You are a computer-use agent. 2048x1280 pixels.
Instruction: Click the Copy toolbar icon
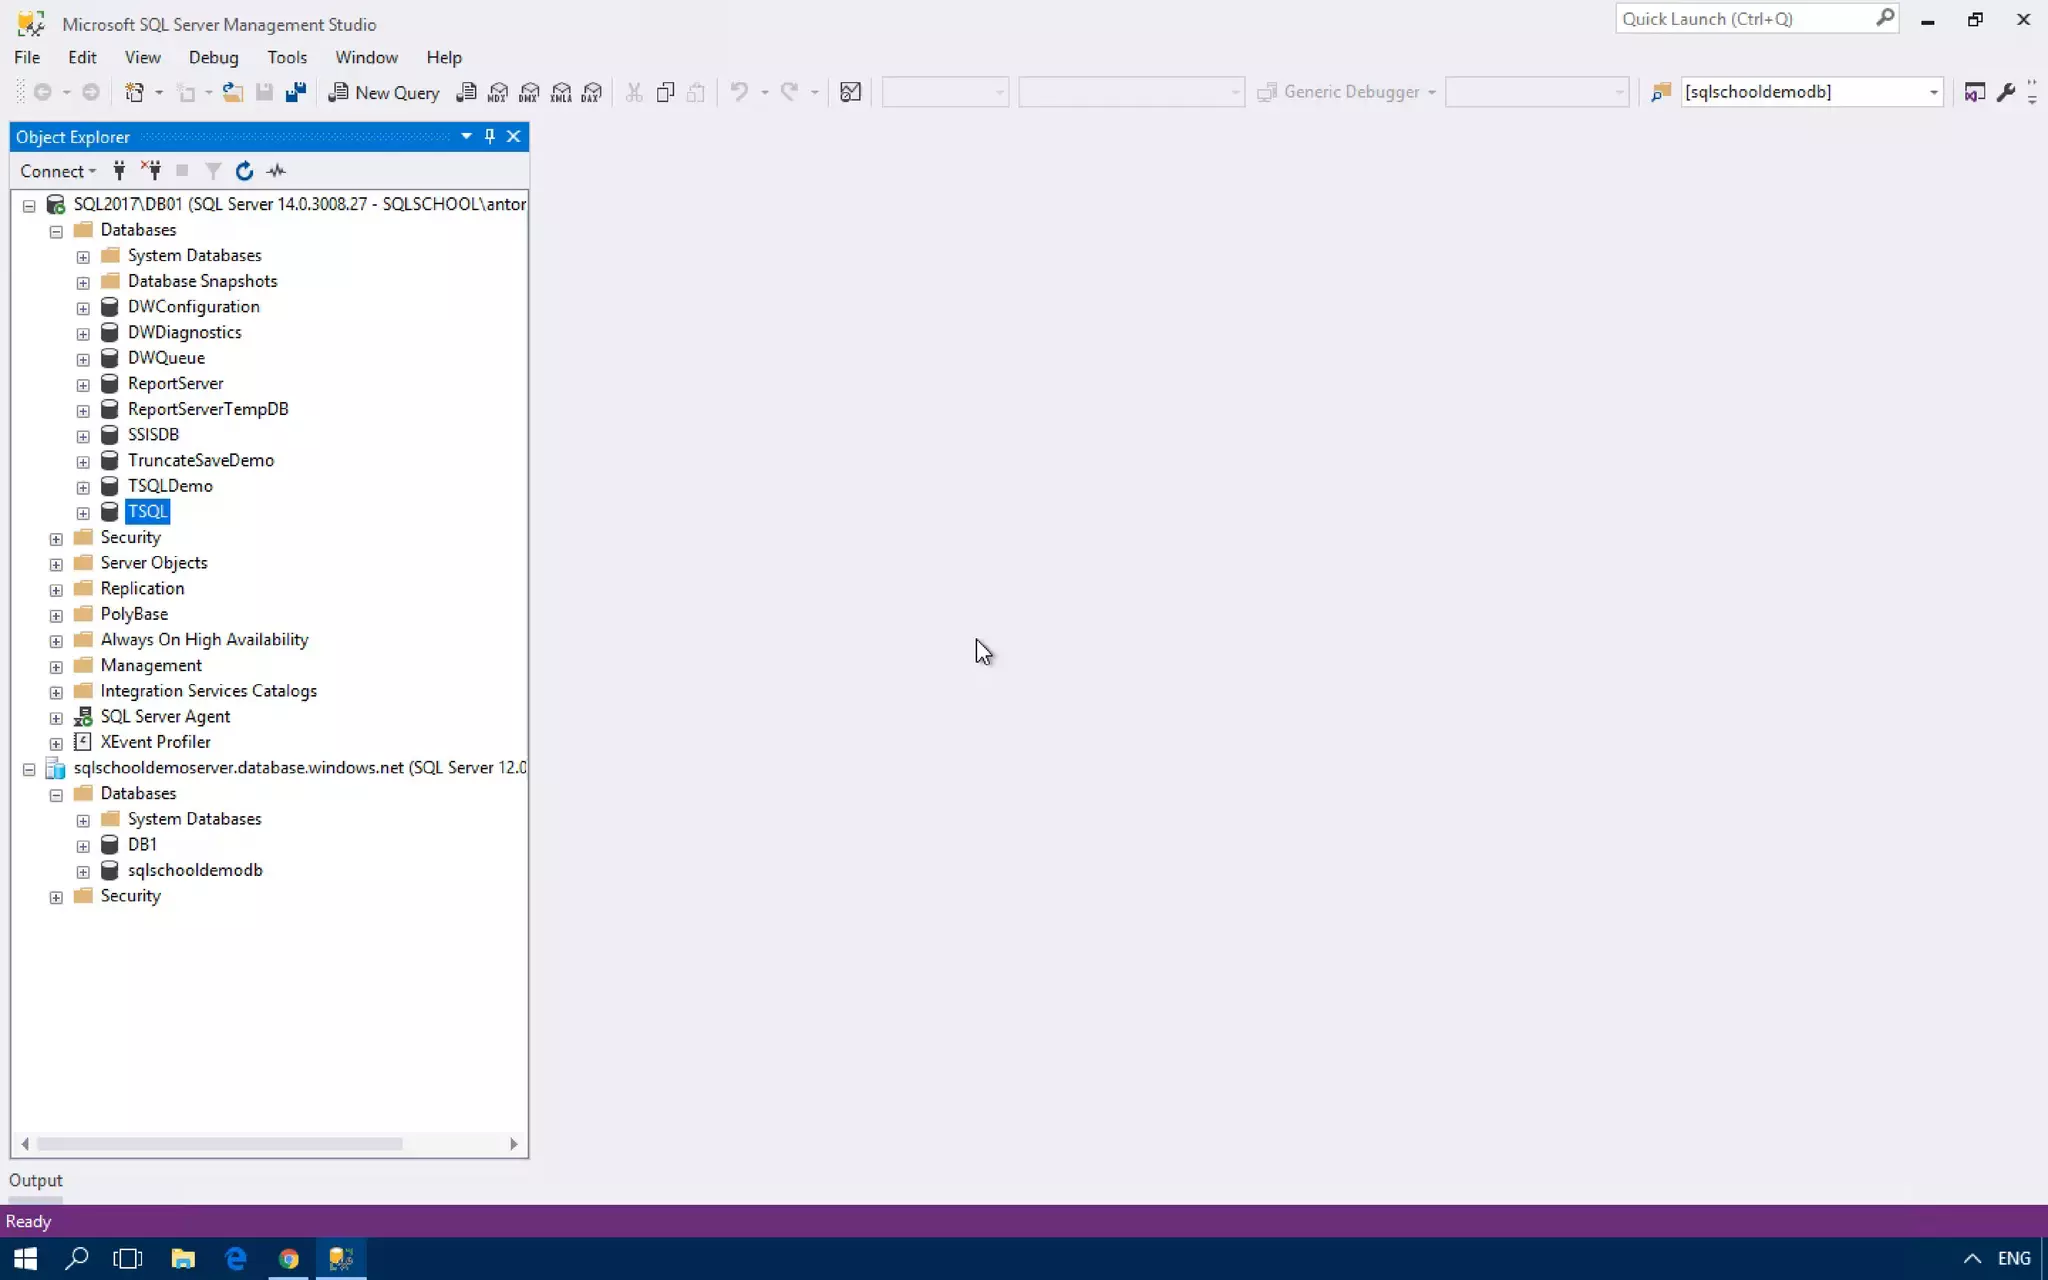click(x=665, y=92)
